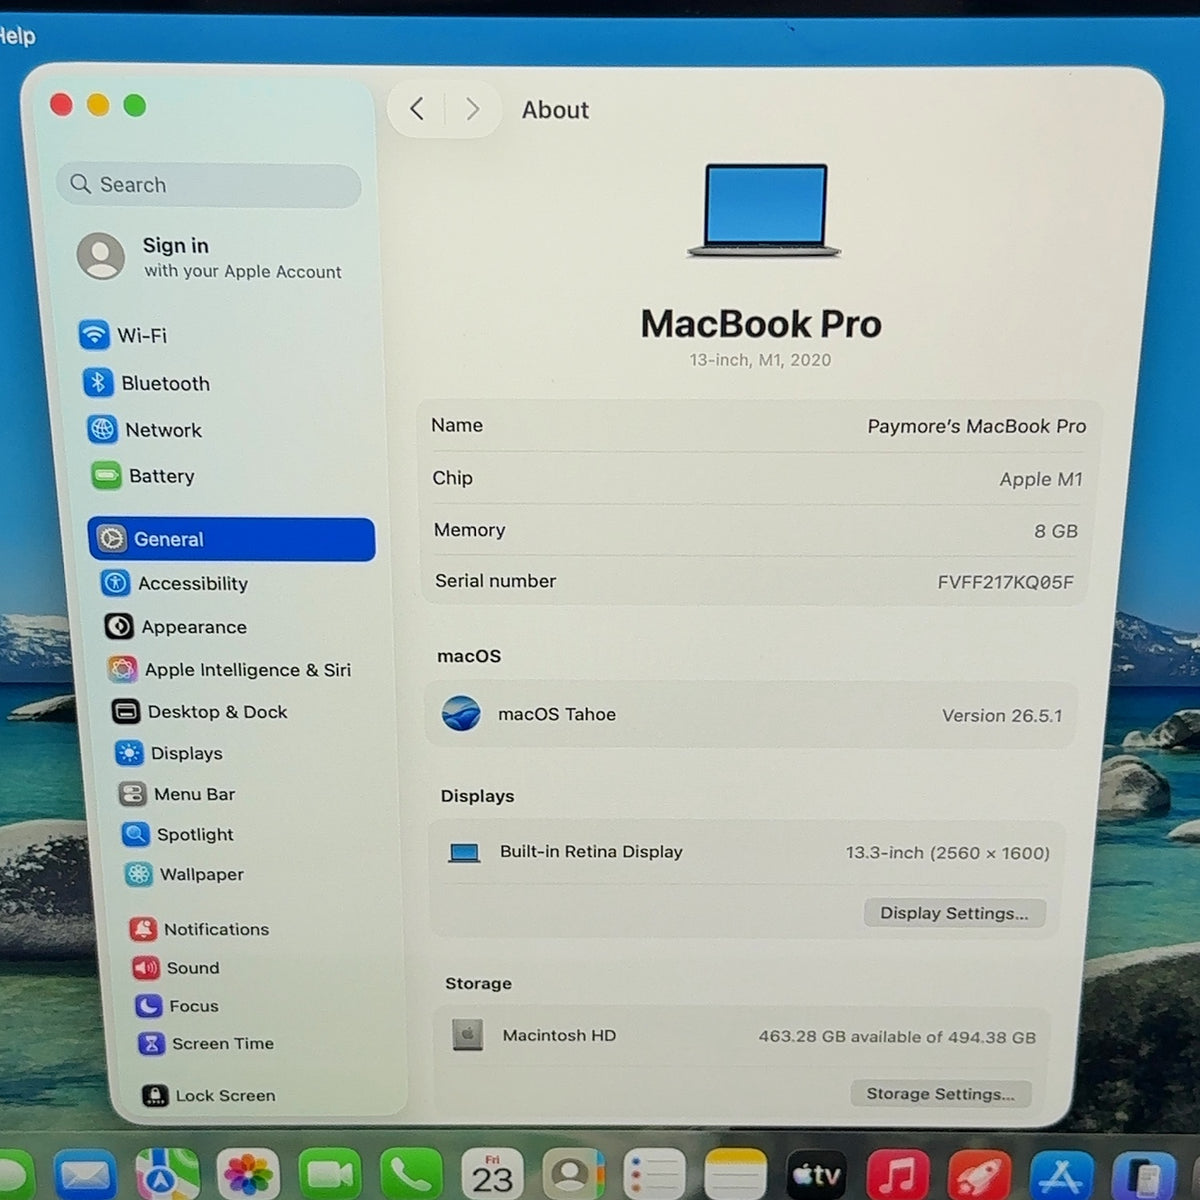Screen dimensions: 1200x1200
Task: Click the 8 GB memory value
Action: pos(1056,531)
